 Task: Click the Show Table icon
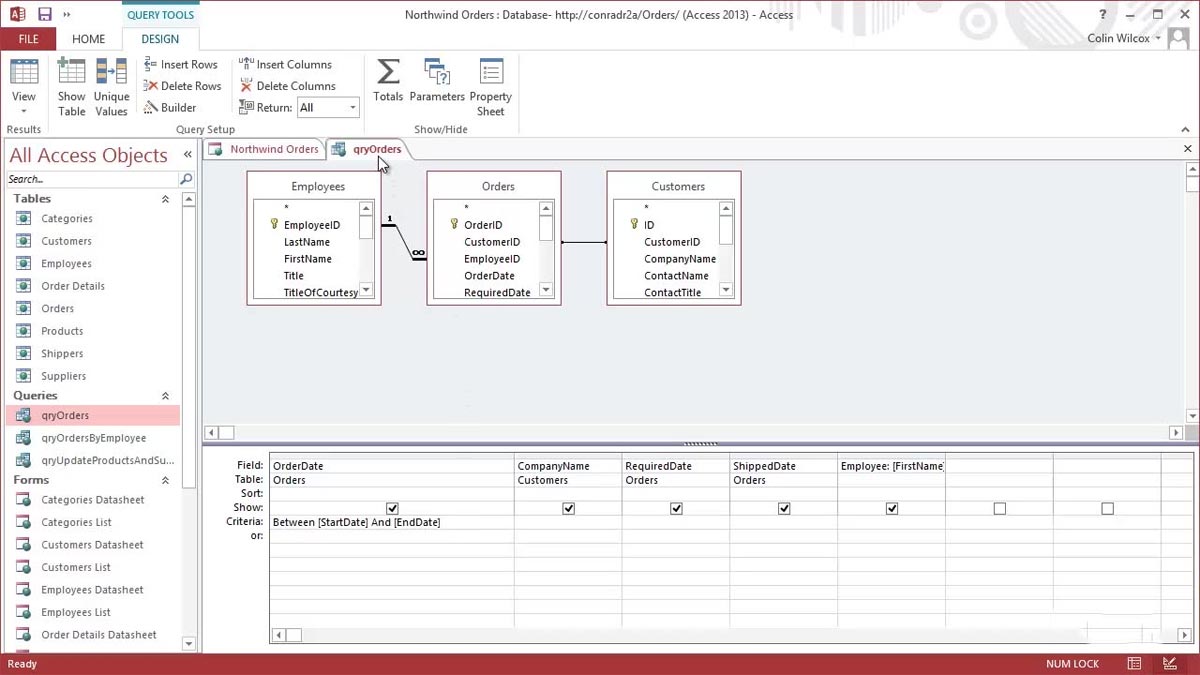[x=70, y=84]
